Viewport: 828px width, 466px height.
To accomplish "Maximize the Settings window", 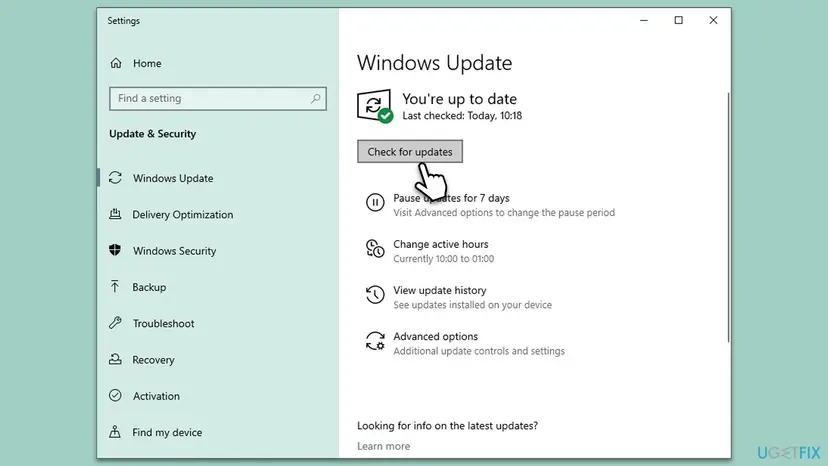I will coord(679,20).
